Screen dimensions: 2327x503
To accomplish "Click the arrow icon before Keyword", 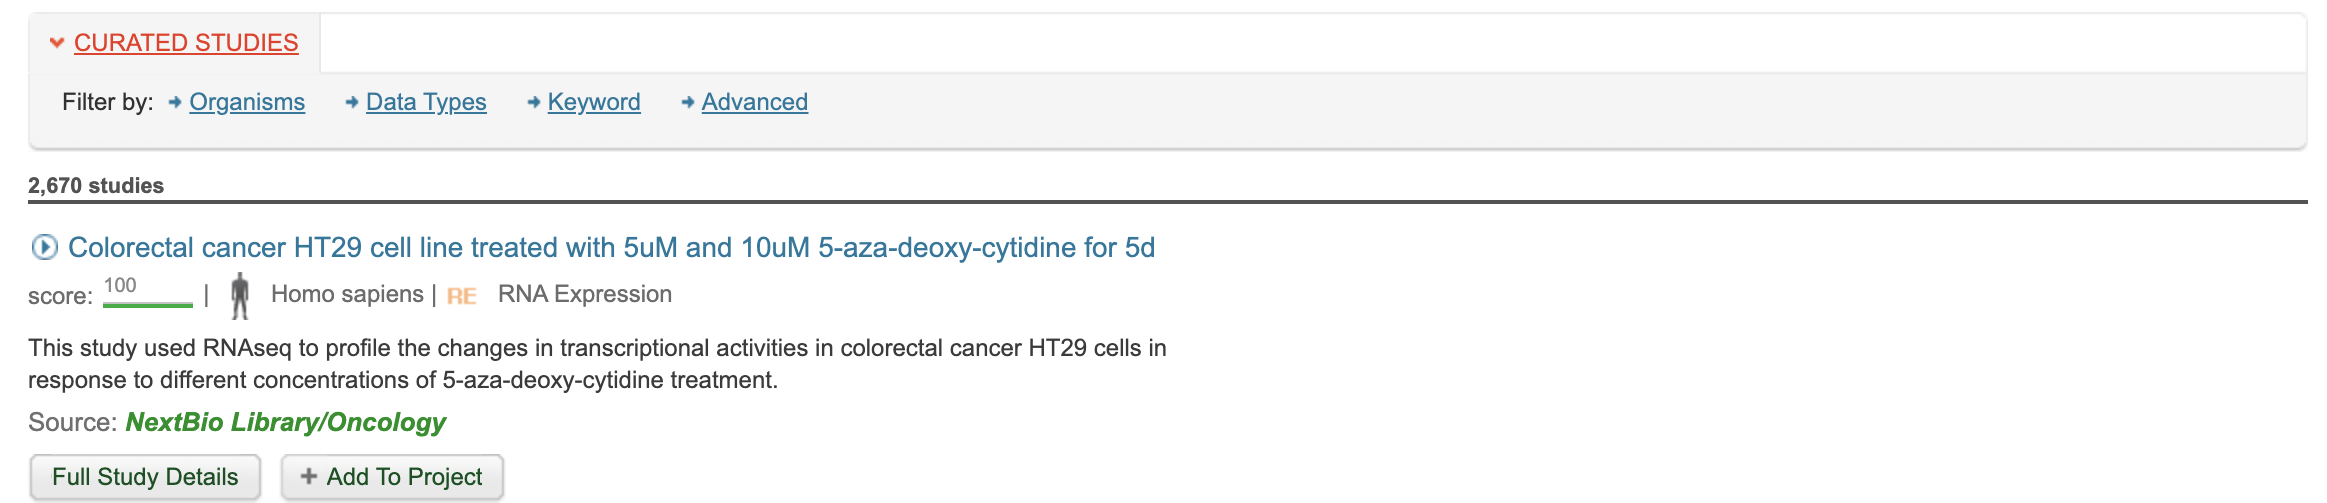I will 533,102.
